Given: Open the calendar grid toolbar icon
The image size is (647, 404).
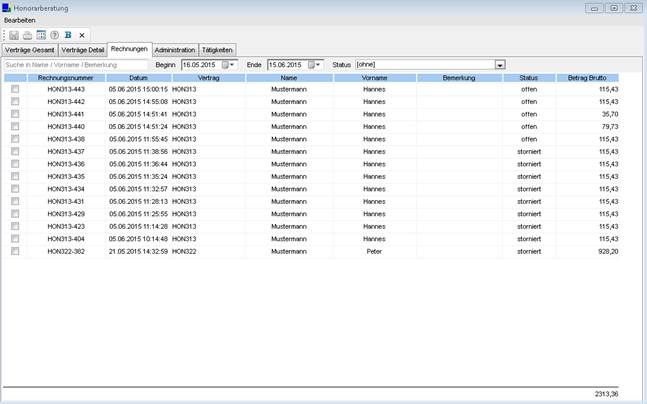Looking at the screenshot, I should coord(40,35).
